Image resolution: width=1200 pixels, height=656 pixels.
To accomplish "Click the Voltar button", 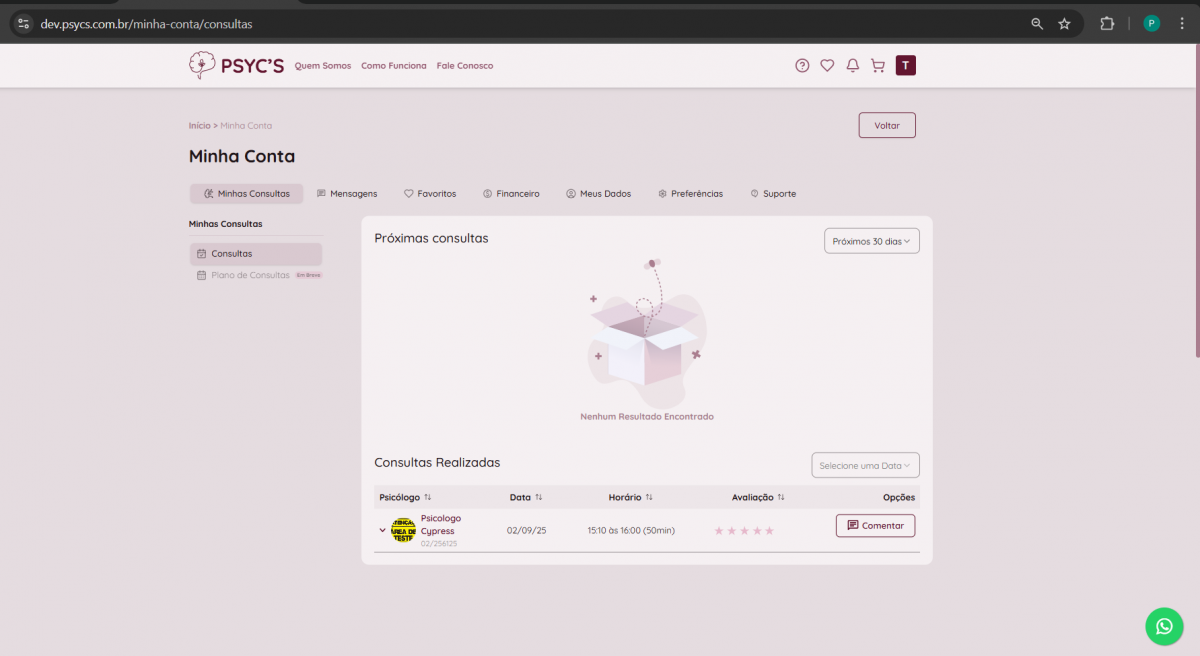I will pos(887,126).
